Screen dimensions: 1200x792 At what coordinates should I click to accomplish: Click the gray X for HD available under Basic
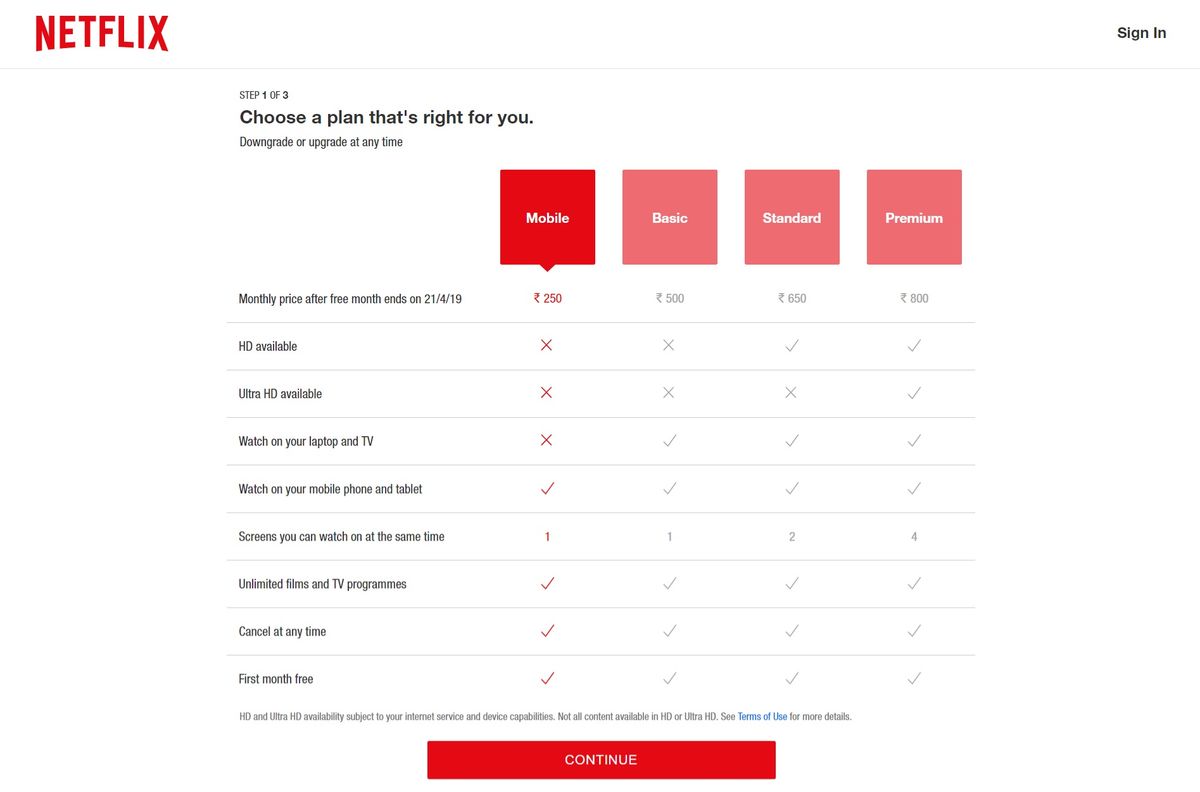tap(669, 345)
